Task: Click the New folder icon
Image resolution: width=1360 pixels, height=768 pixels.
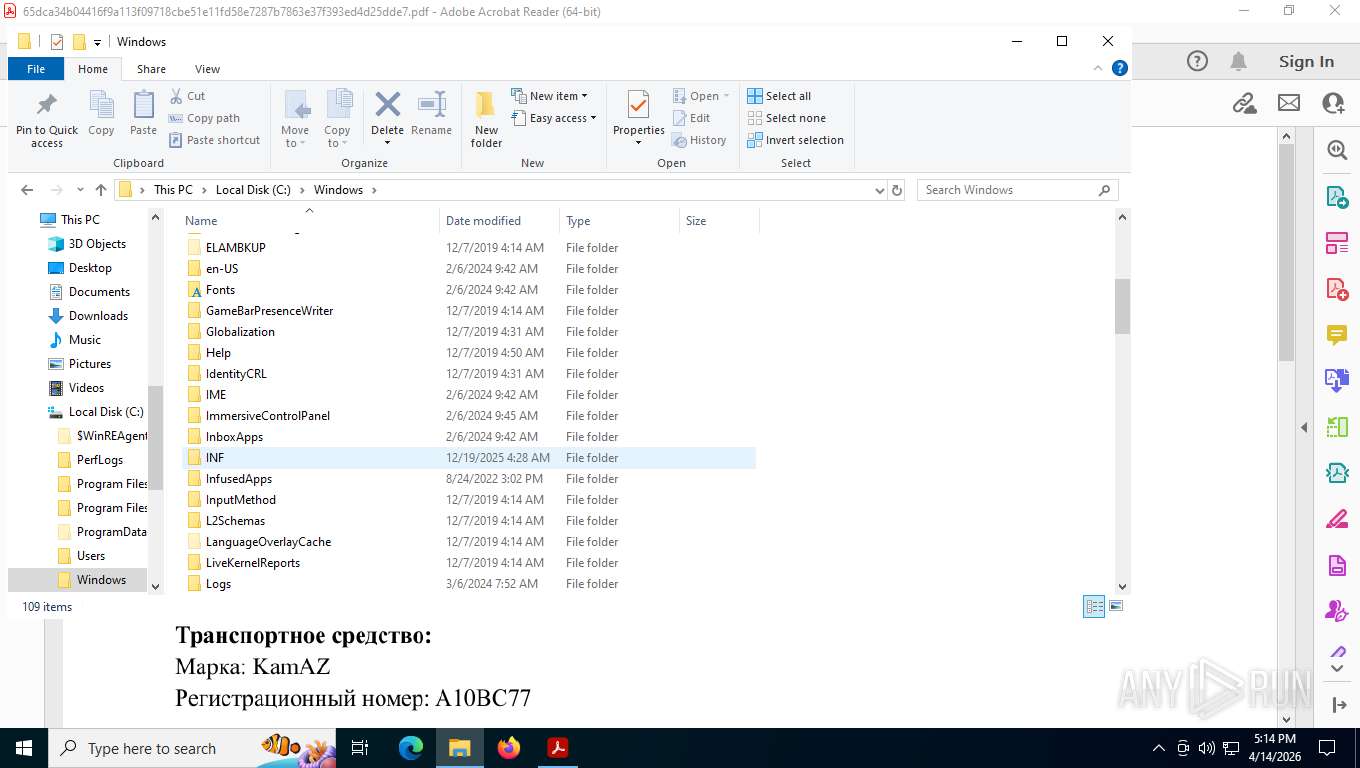Action: click(x=486, y=105)
